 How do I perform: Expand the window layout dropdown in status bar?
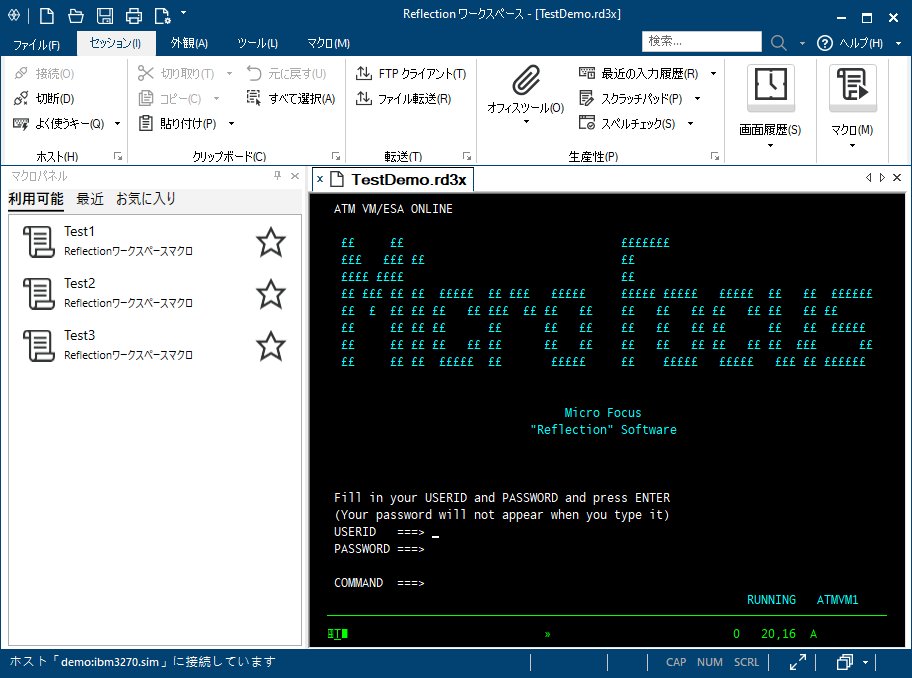click(865, 662)
